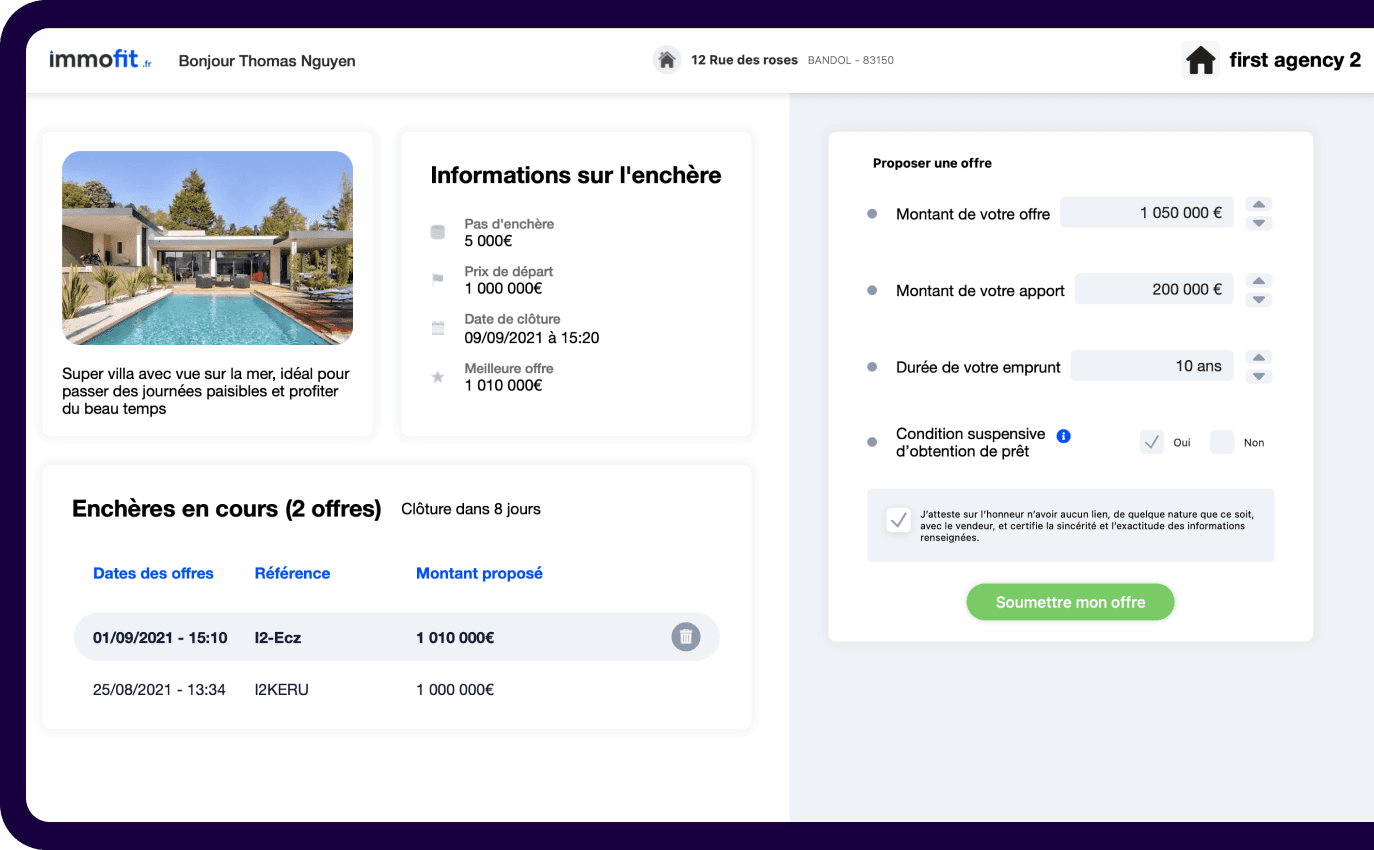Click the Montant de votre offre field

point(1146,213)
